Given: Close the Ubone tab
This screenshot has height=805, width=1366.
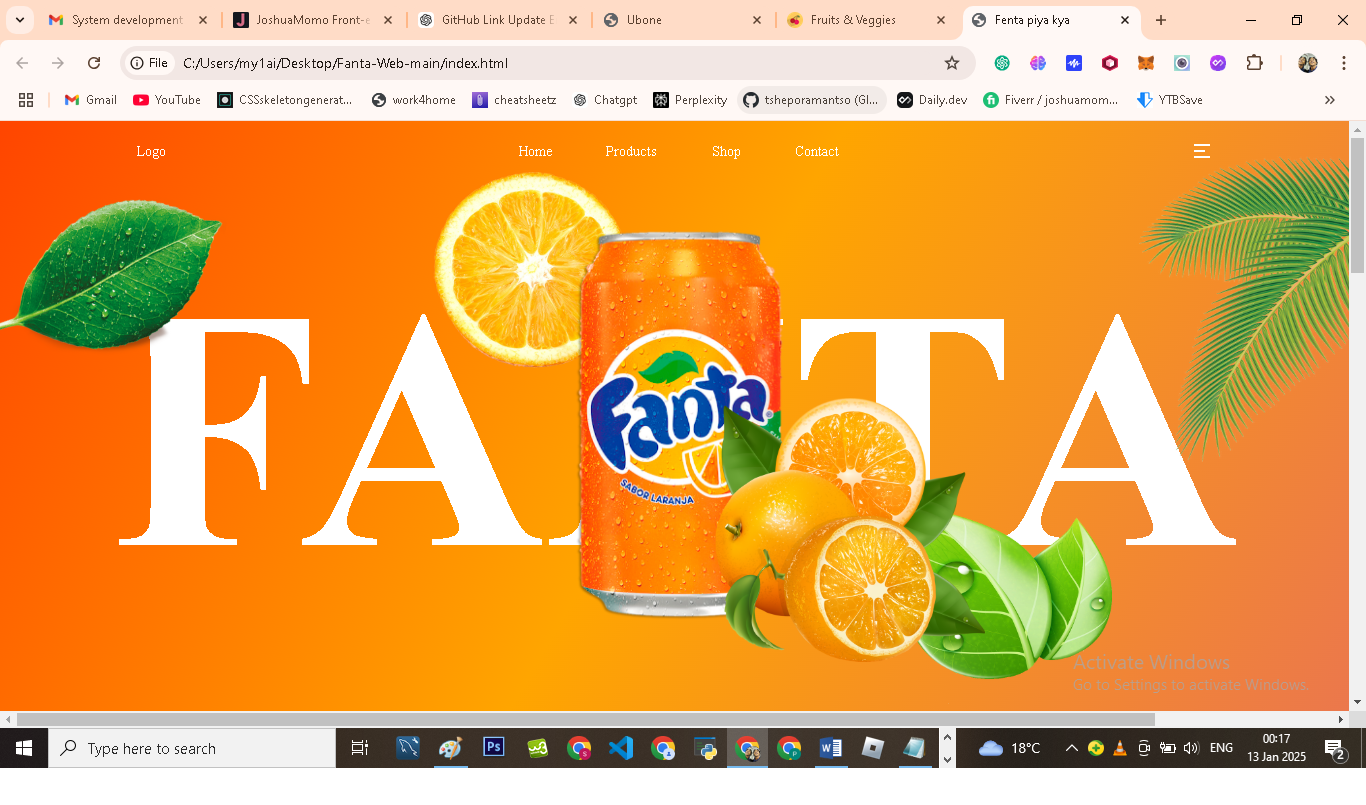Looking at the screenshot, I should [756, 20].
